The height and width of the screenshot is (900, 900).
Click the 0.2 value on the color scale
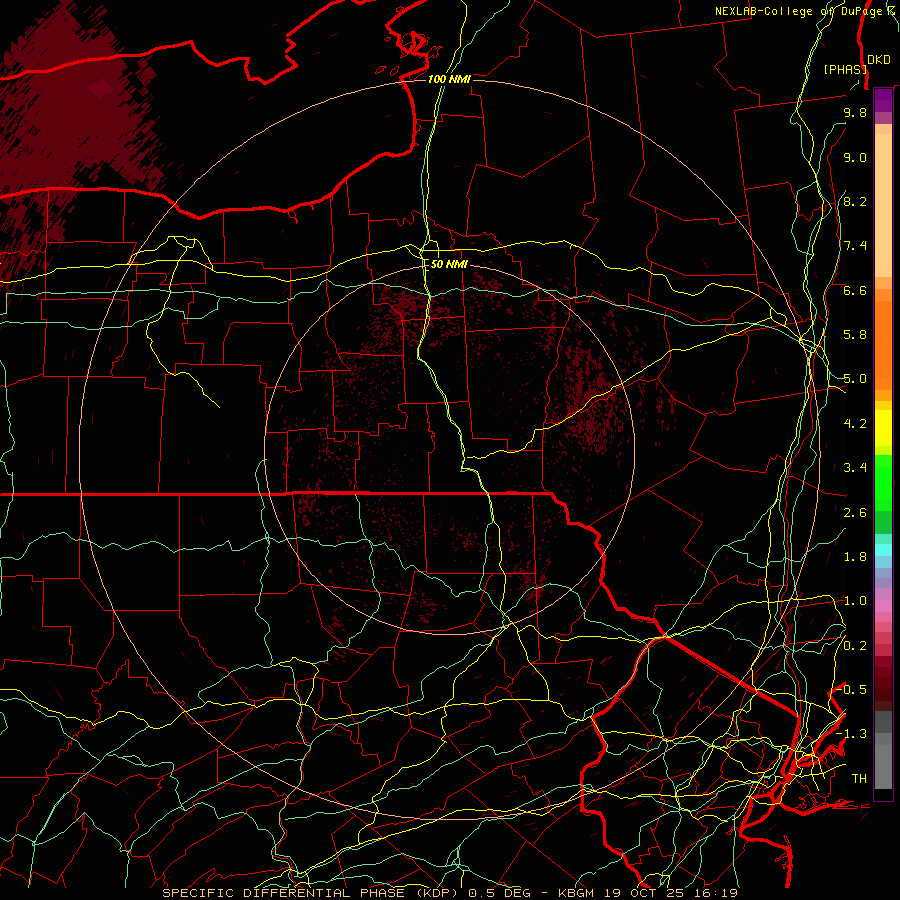point(855,646)
